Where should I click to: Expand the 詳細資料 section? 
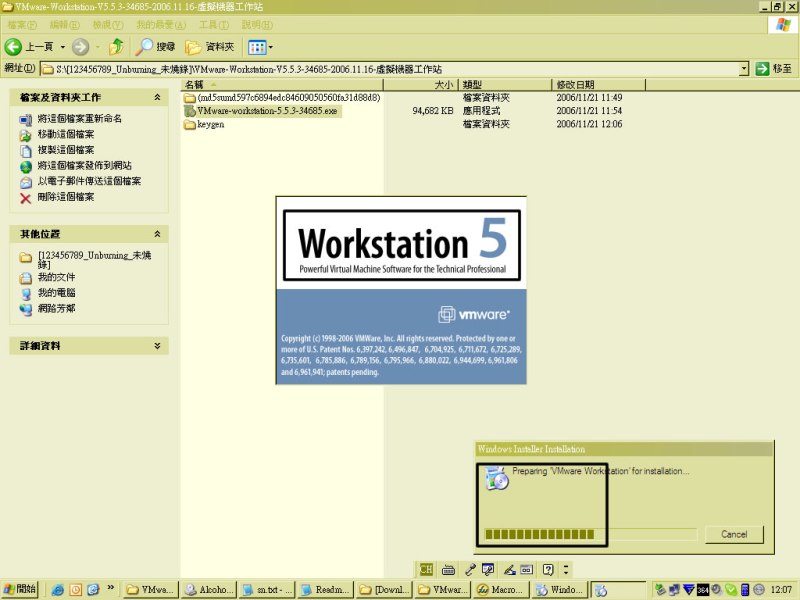point(157,345)
